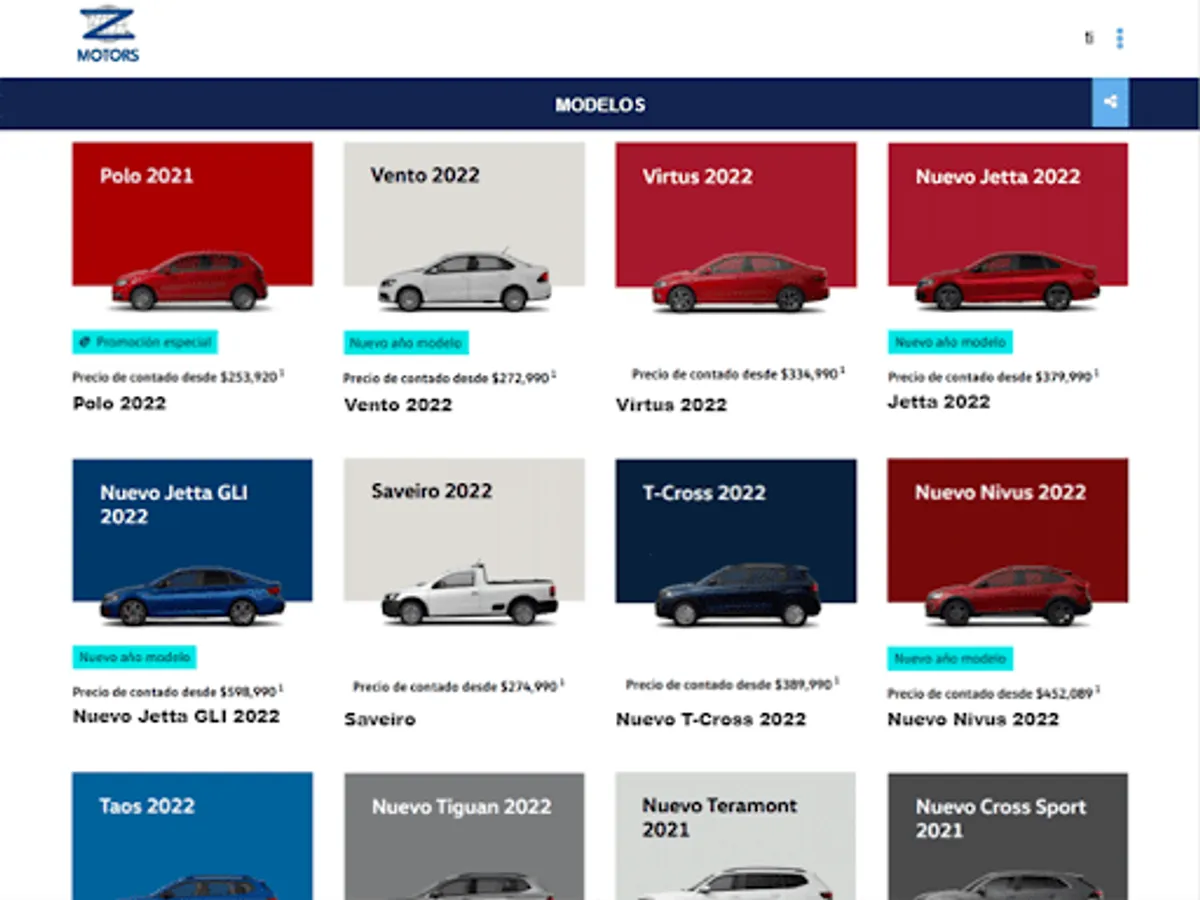
Task: Open the Nuevo Tiguan 2022 card
Action: tap(464, 836)
